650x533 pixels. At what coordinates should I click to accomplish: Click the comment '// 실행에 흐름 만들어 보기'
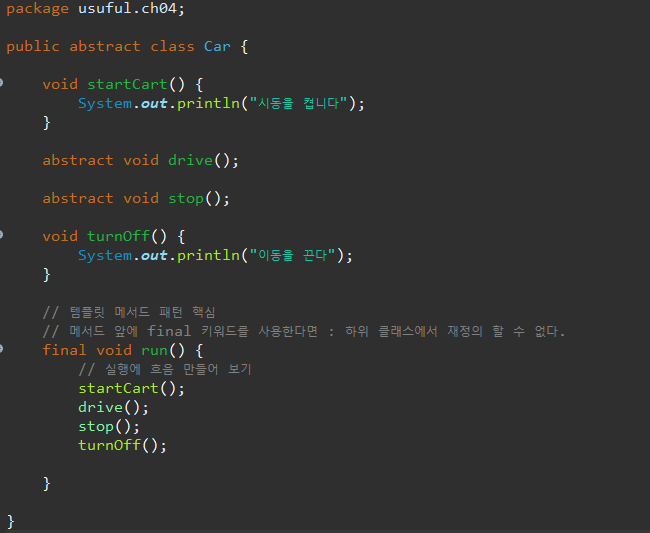tap(165, 369)
